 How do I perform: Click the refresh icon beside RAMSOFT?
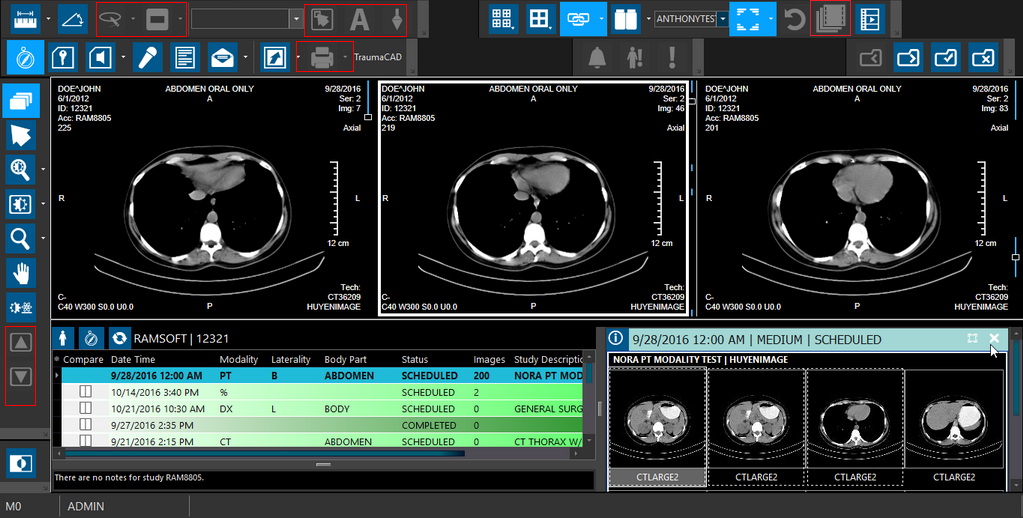click(x=119, y=338)
